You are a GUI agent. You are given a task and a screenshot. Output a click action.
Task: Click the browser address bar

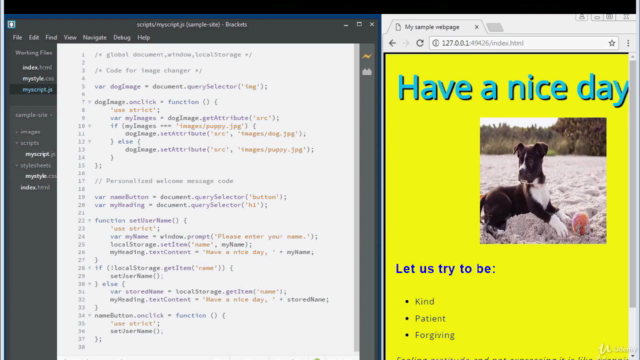[524, 43]
